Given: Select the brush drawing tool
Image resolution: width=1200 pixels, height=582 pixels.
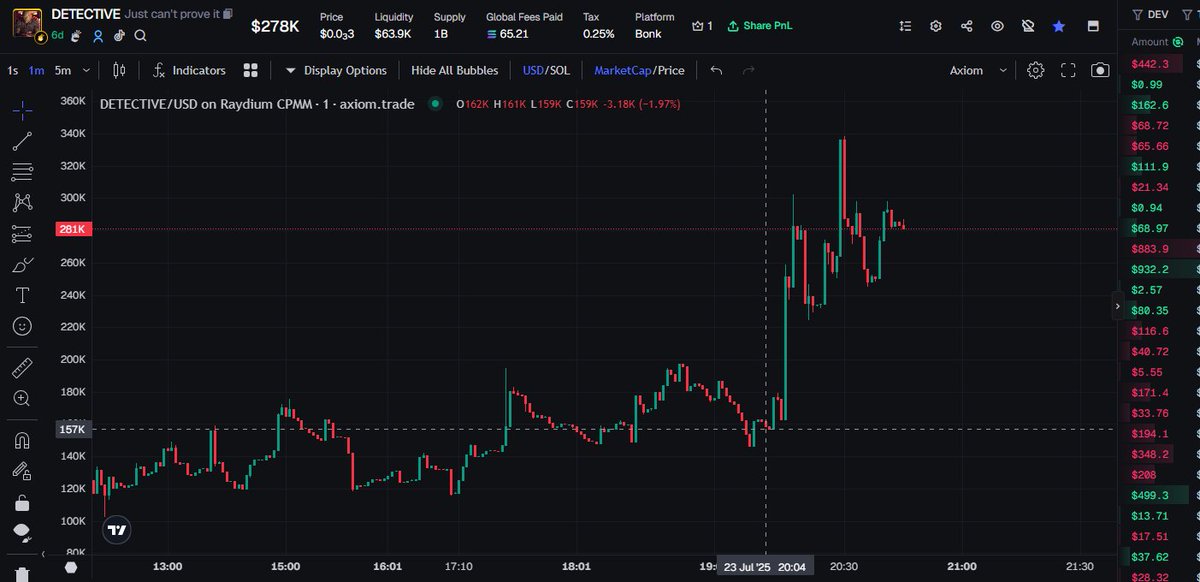Looking at the screenshot, I should [x=22, y=265].
